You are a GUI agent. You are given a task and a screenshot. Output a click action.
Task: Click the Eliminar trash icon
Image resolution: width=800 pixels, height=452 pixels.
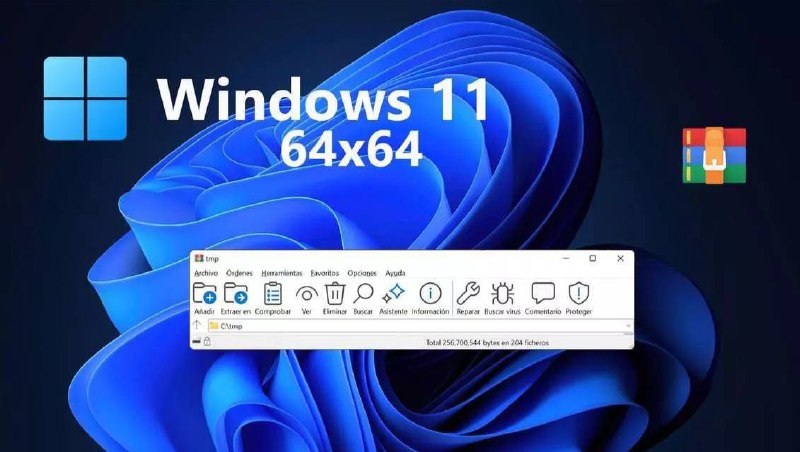[335, 294]
